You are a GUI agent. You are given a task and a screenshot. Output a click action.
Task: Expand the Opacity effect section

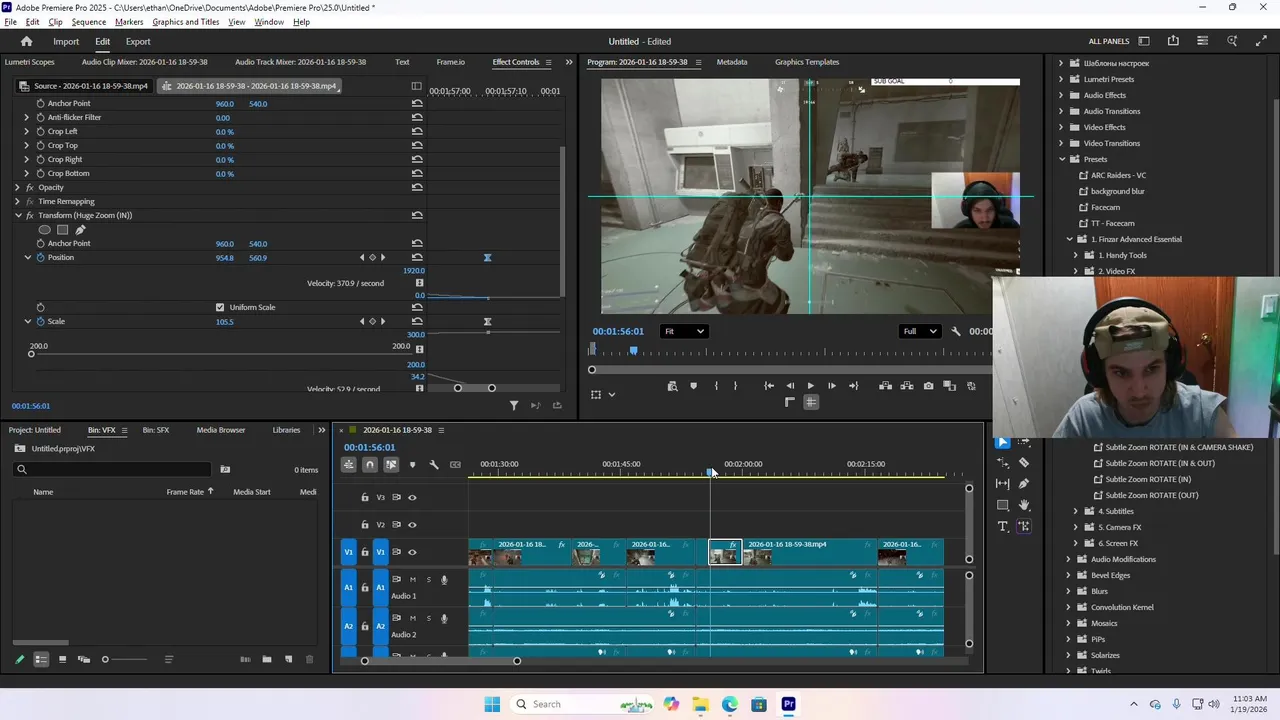[x=17, y=188]
